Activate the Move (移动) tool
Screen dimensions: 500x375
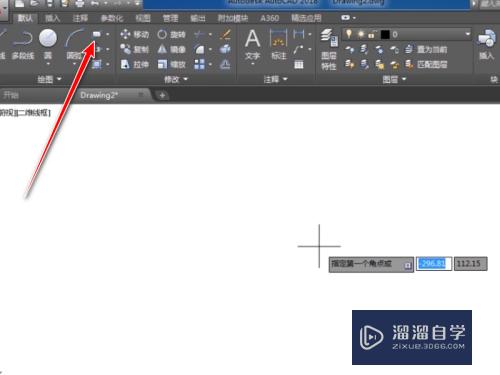(x=134, y=34)
